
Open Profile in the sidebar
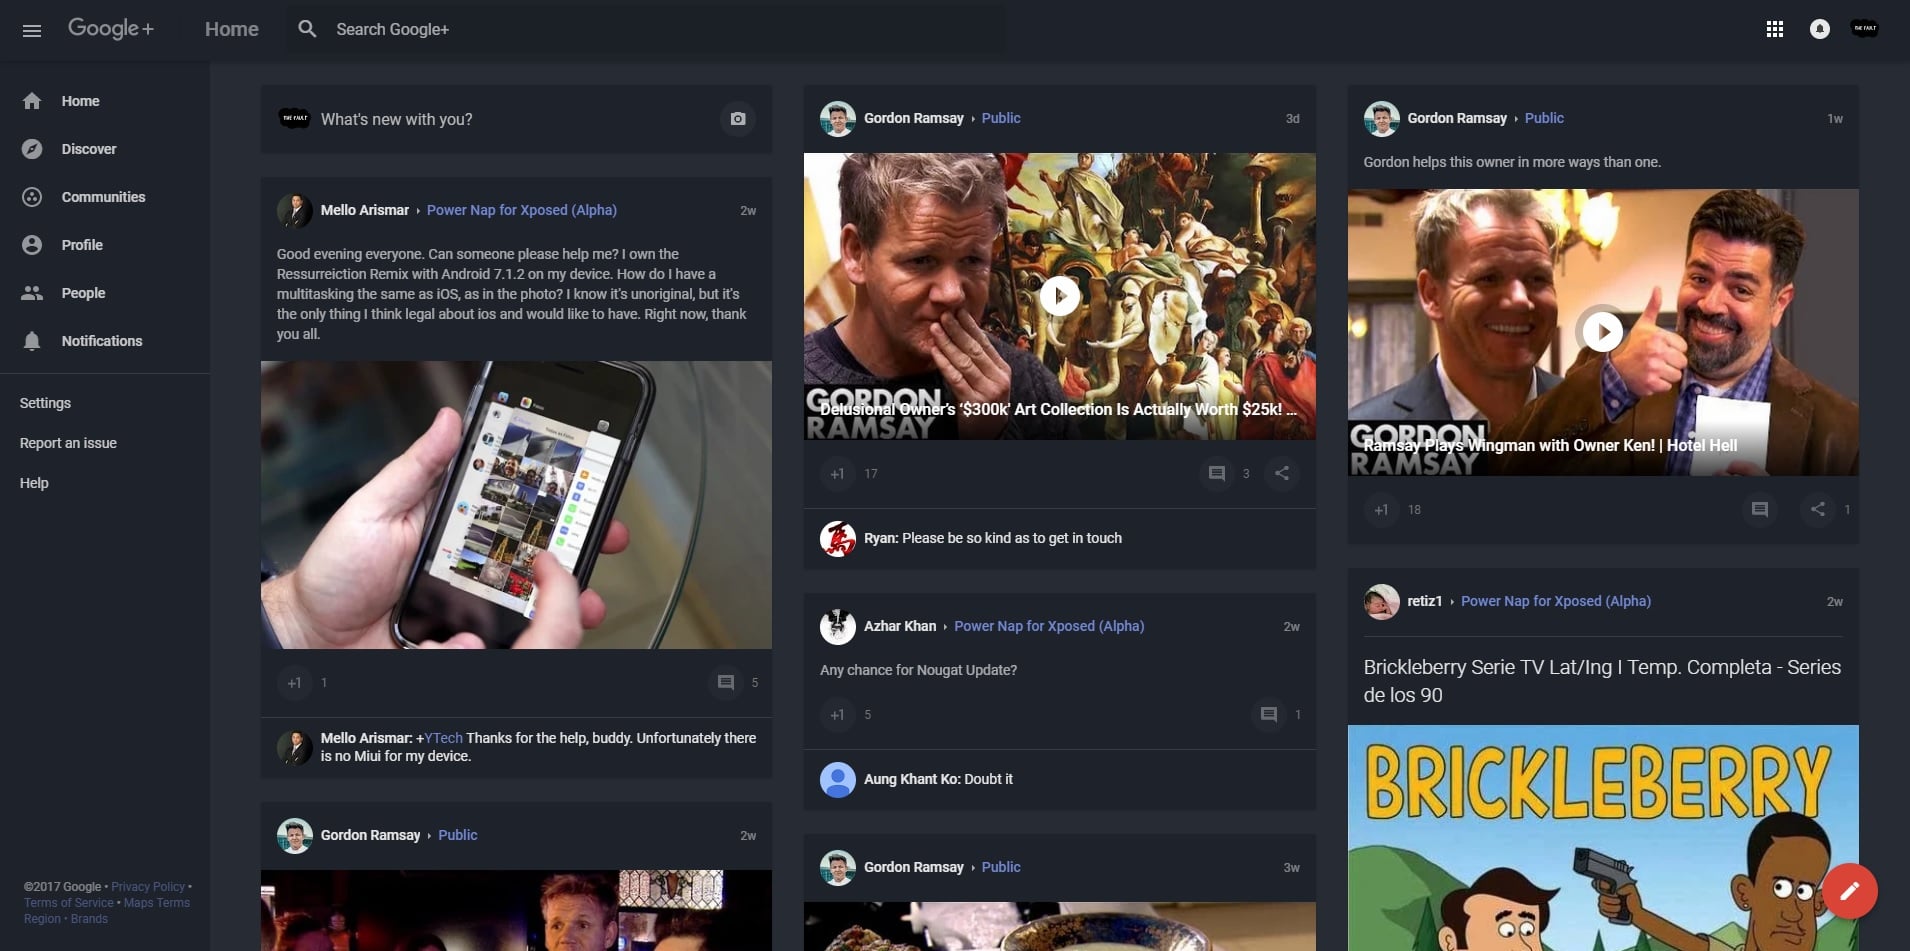[105, 245]
